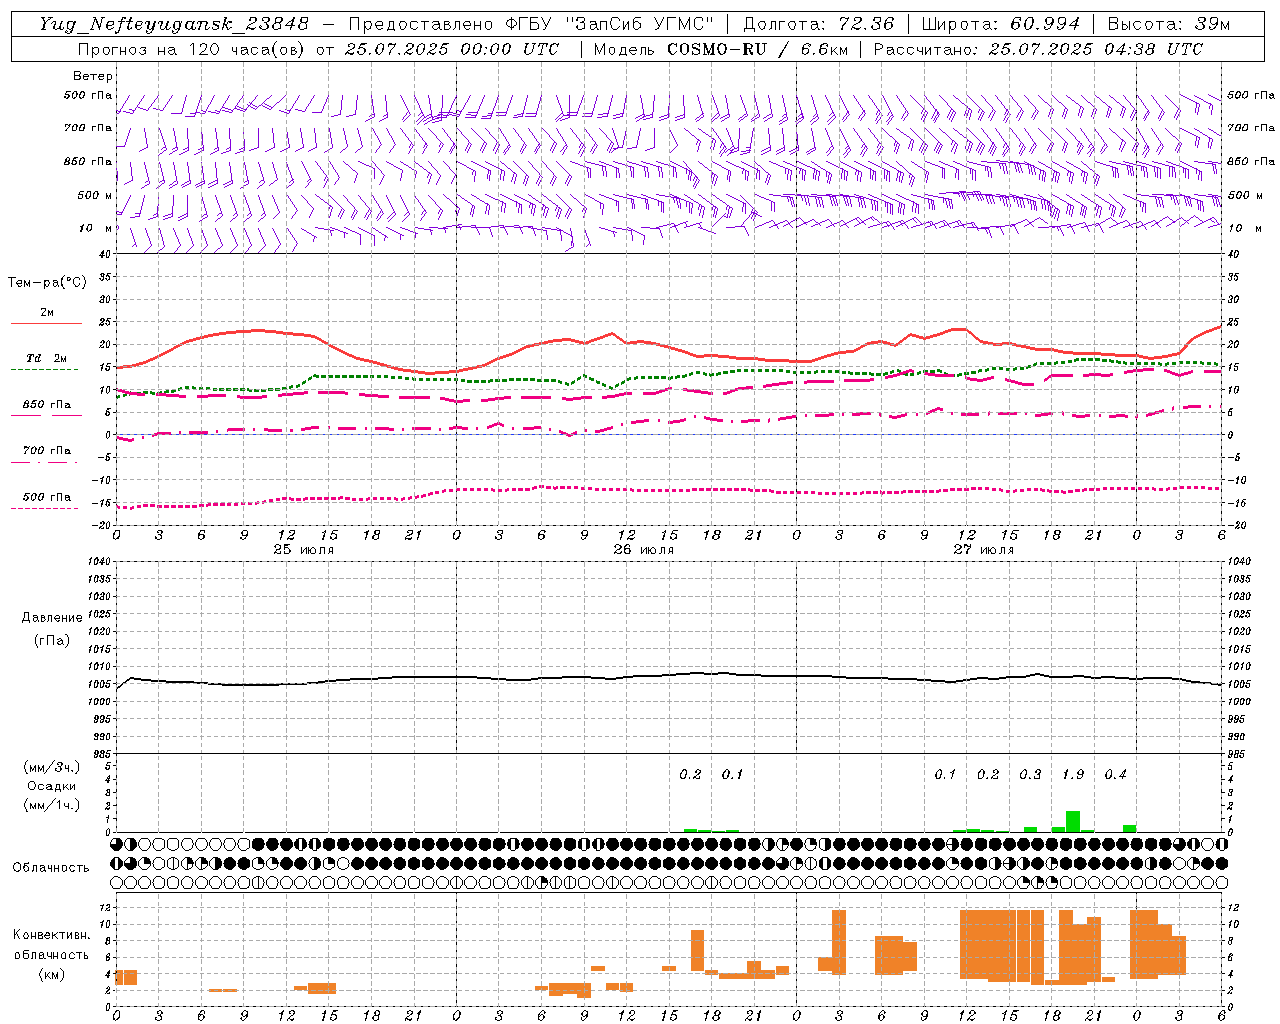Click the 0.4 precipitation amount value
This screenshot has width=1280, height=1024.
coord(1115,774)
